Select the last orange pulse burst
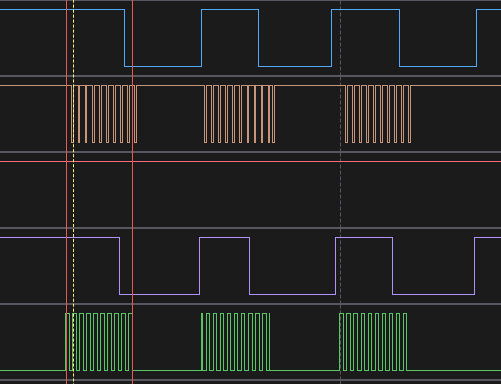Image resolution: width=501 pixels, height=384 pixels. click(378, 114)
